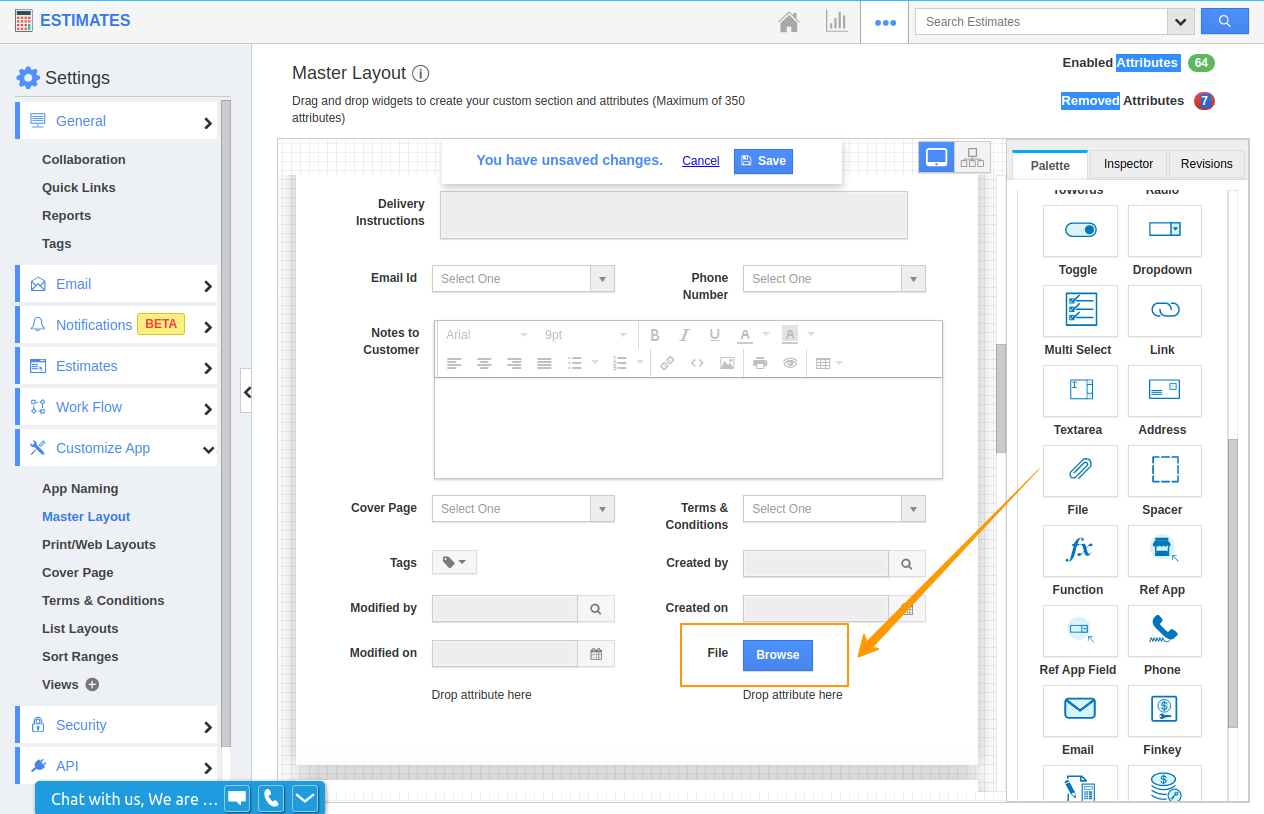Select the Phone widget icon in palette
Viewport: 1264px width, 814px height.
(x=1164, y=631)
